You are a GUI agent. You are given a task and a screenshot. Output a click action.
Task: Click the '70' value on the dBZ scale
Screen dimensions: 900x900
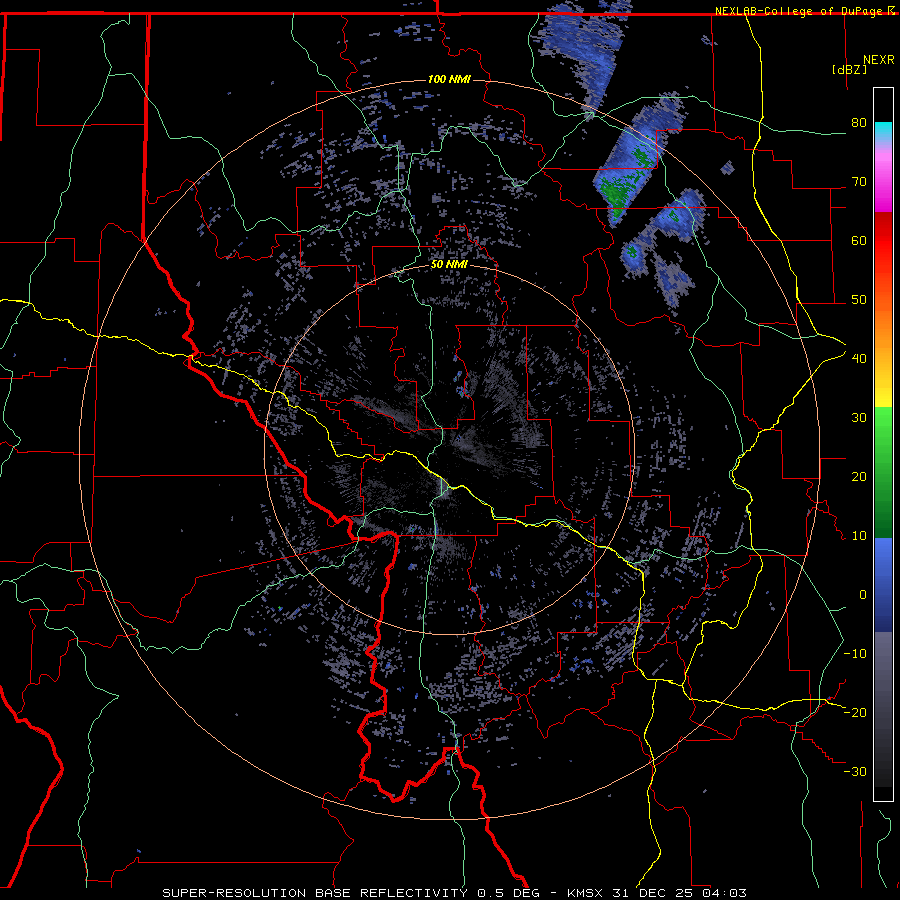coord(859,182)
